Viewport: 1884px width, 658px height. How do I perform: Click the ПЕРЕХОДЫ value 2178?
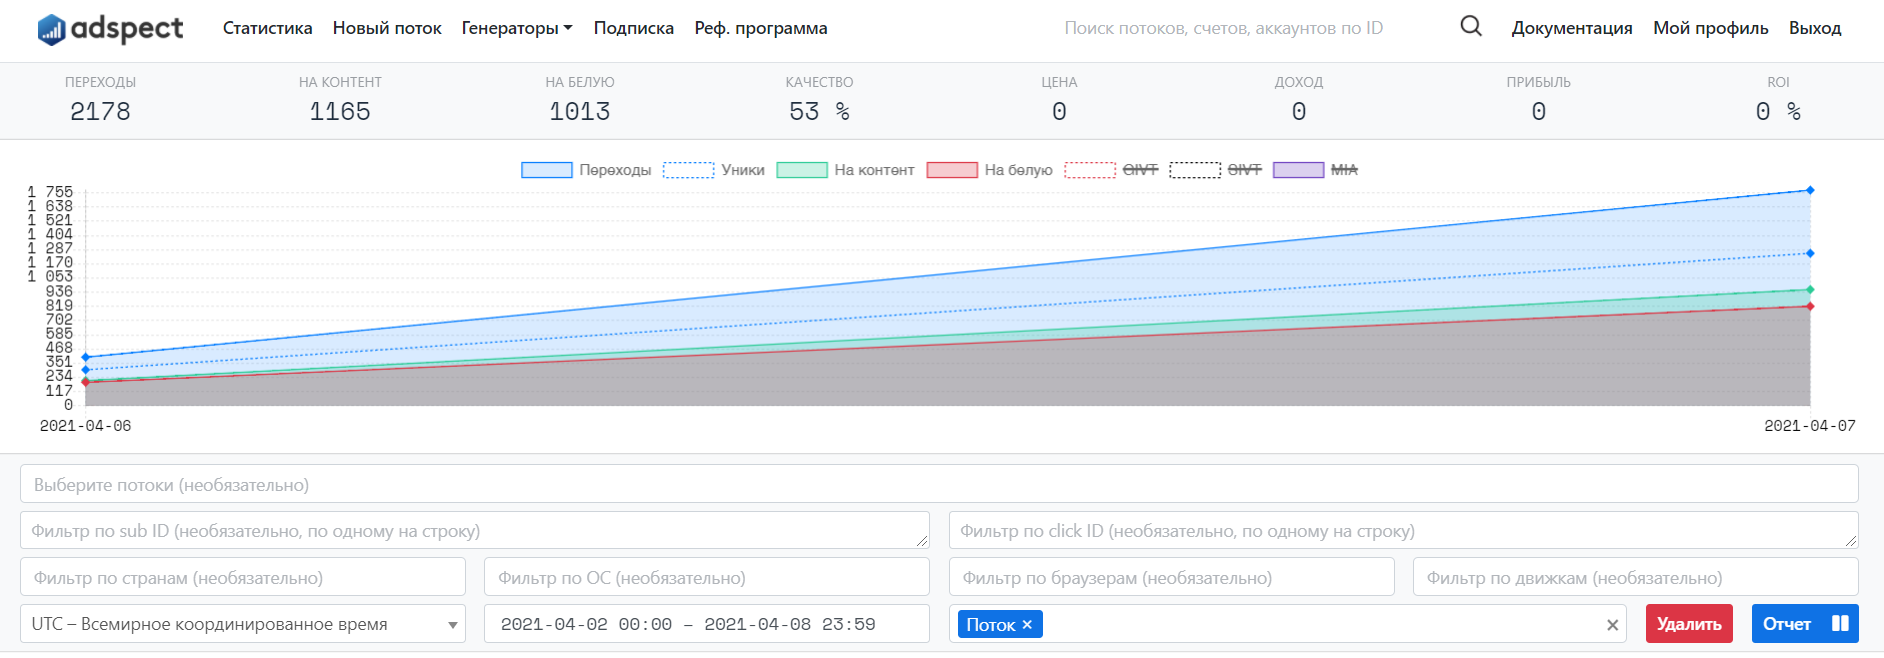[x=100, y=112]
